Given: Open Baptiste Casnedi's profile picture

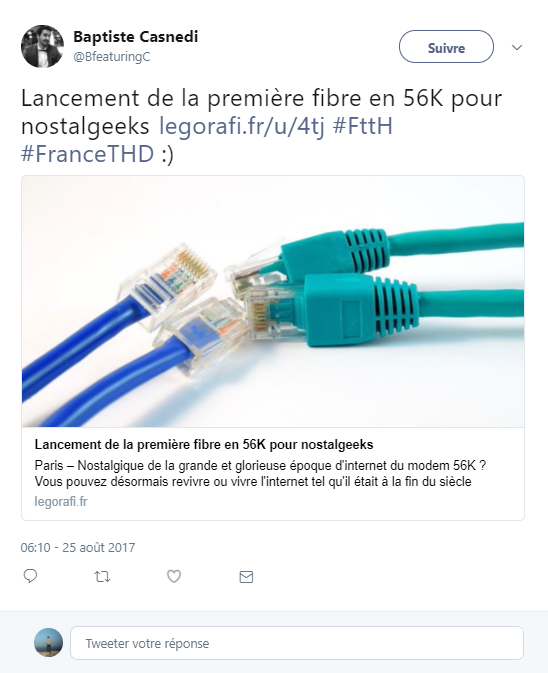Looking at the screenshot, I should (42, 46).
